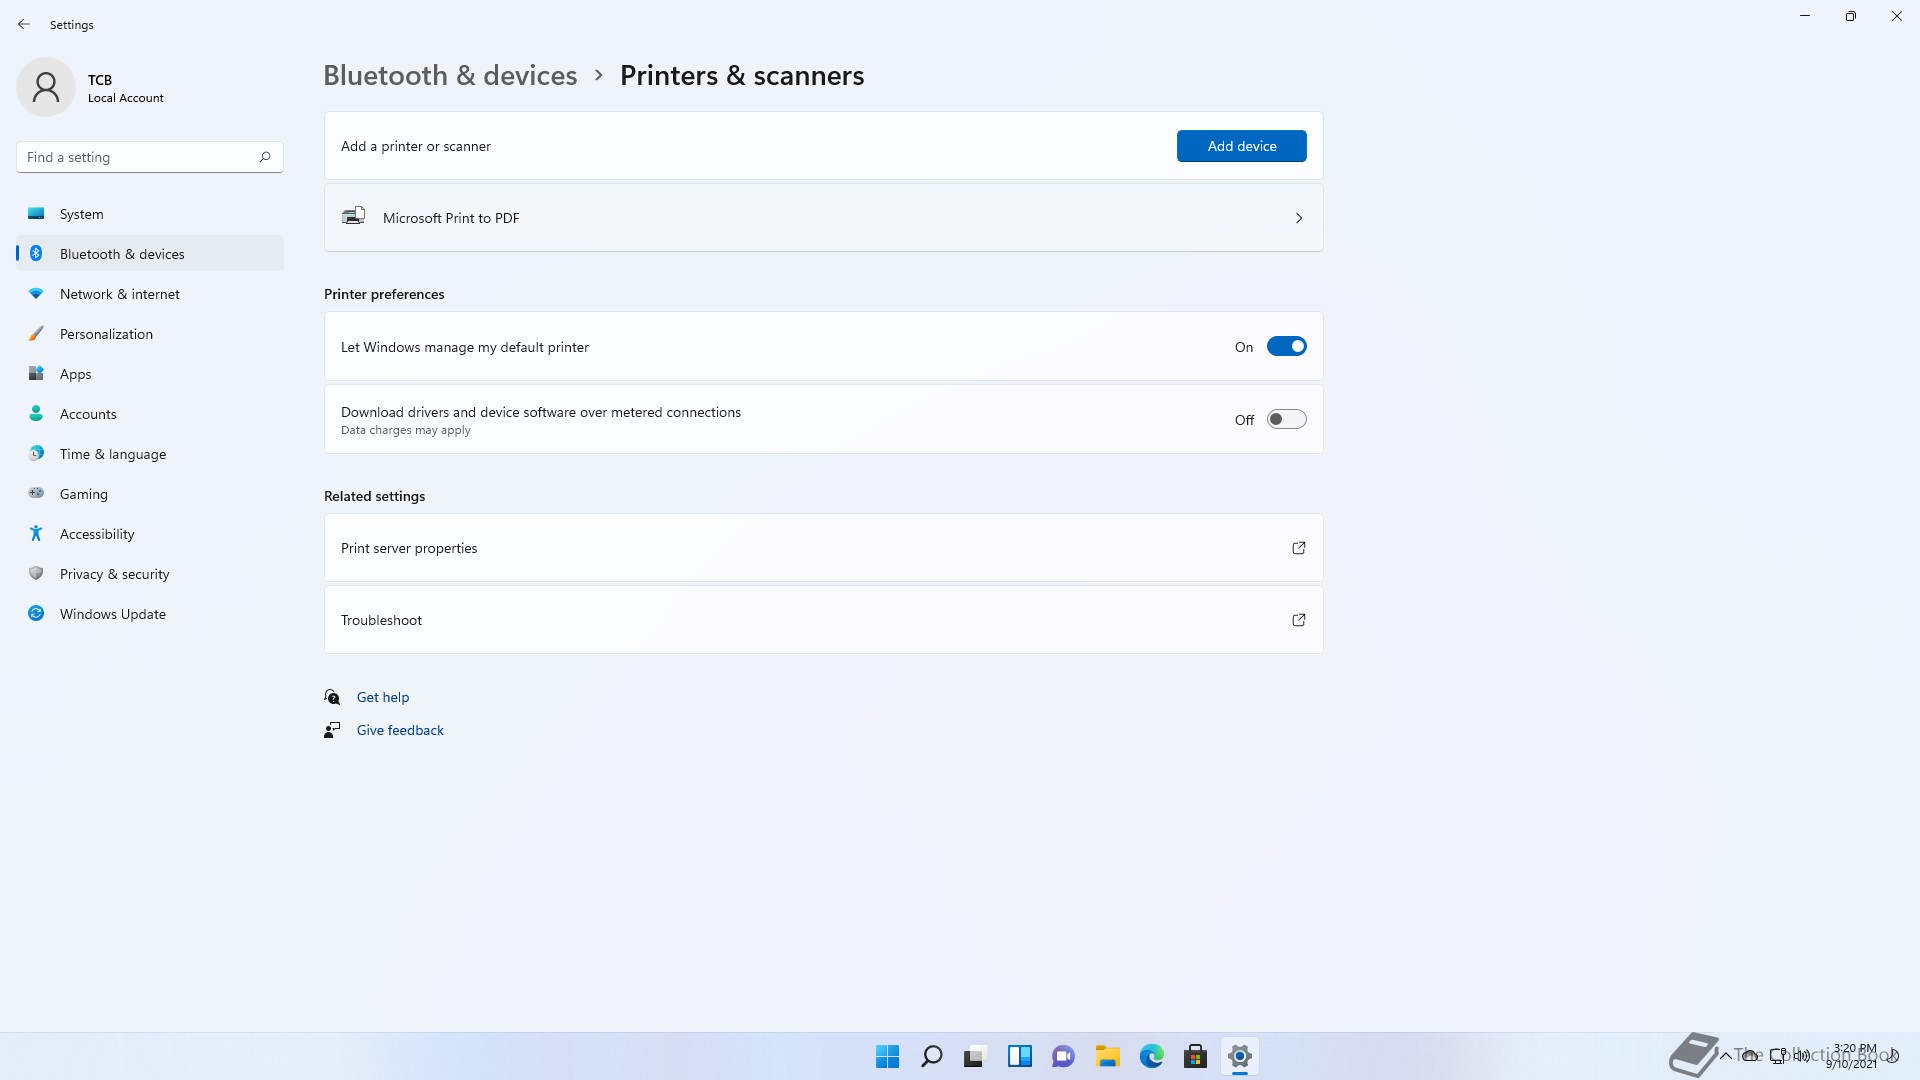Turn off Let Windows manage default printer

point(1286,346)
